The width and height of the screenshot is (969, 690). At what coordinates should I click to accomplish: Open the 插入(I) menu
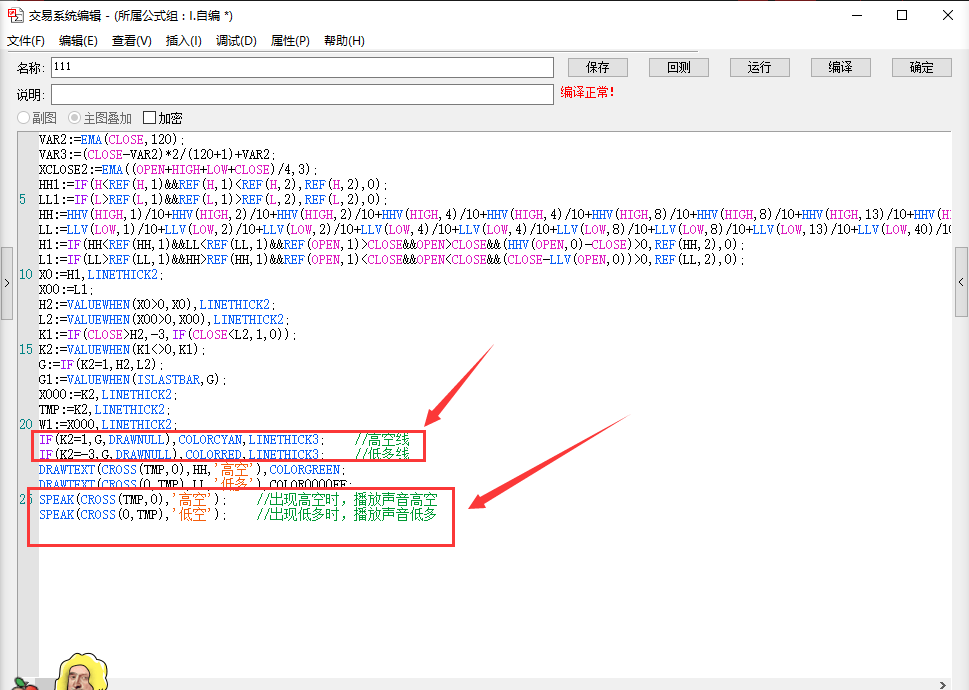[183, 41]
